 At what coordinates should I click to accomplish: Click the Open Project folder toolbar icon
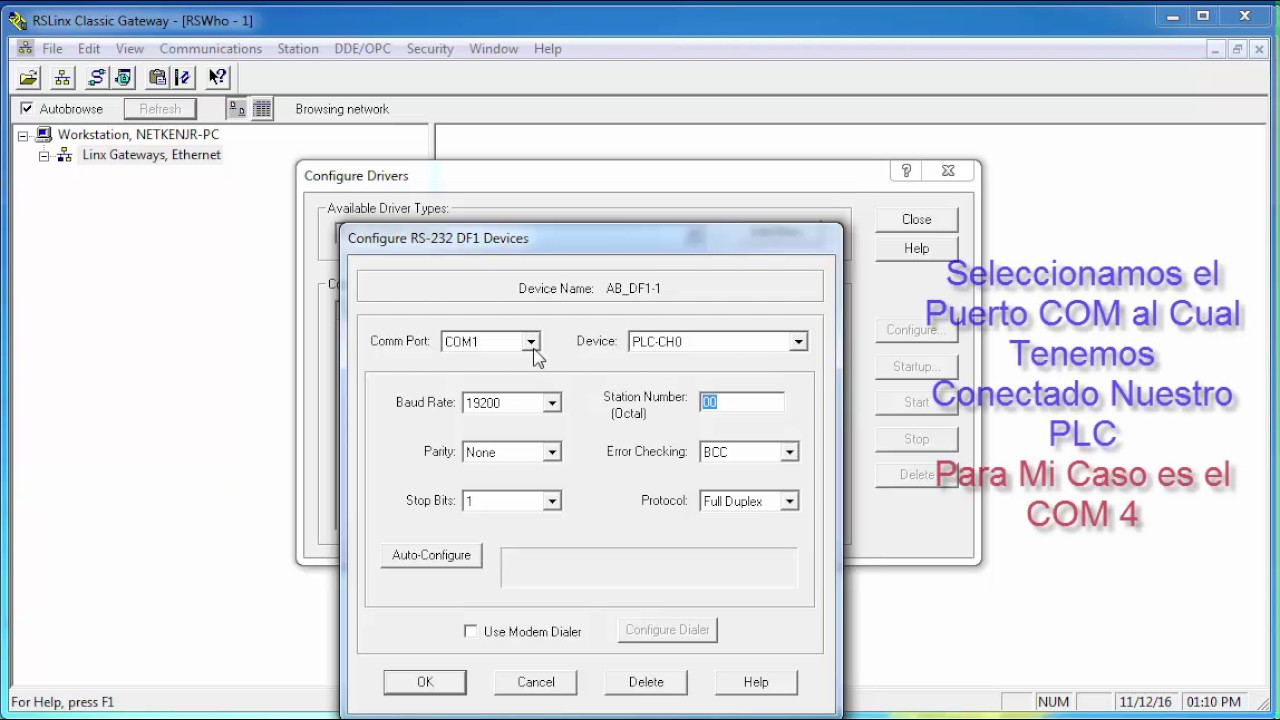[29, 77]
